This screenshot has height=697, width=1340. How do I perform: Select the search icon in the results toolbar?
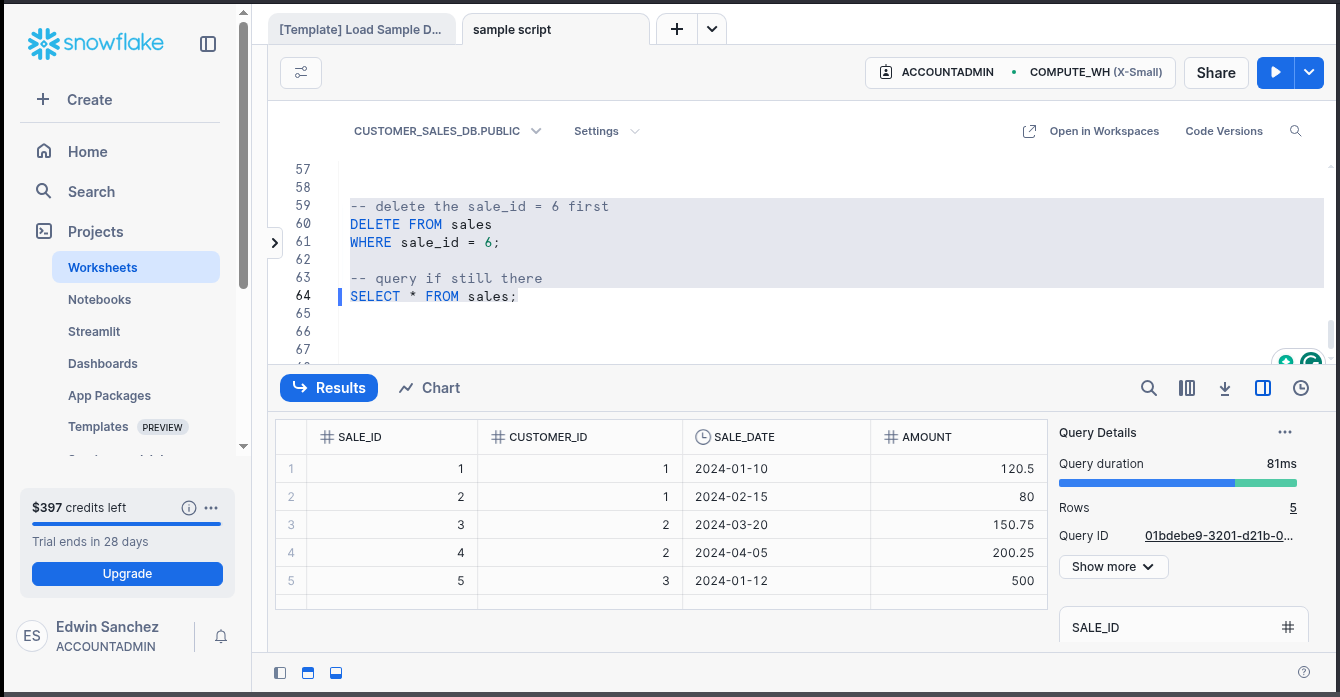[x=1148, y=387]
